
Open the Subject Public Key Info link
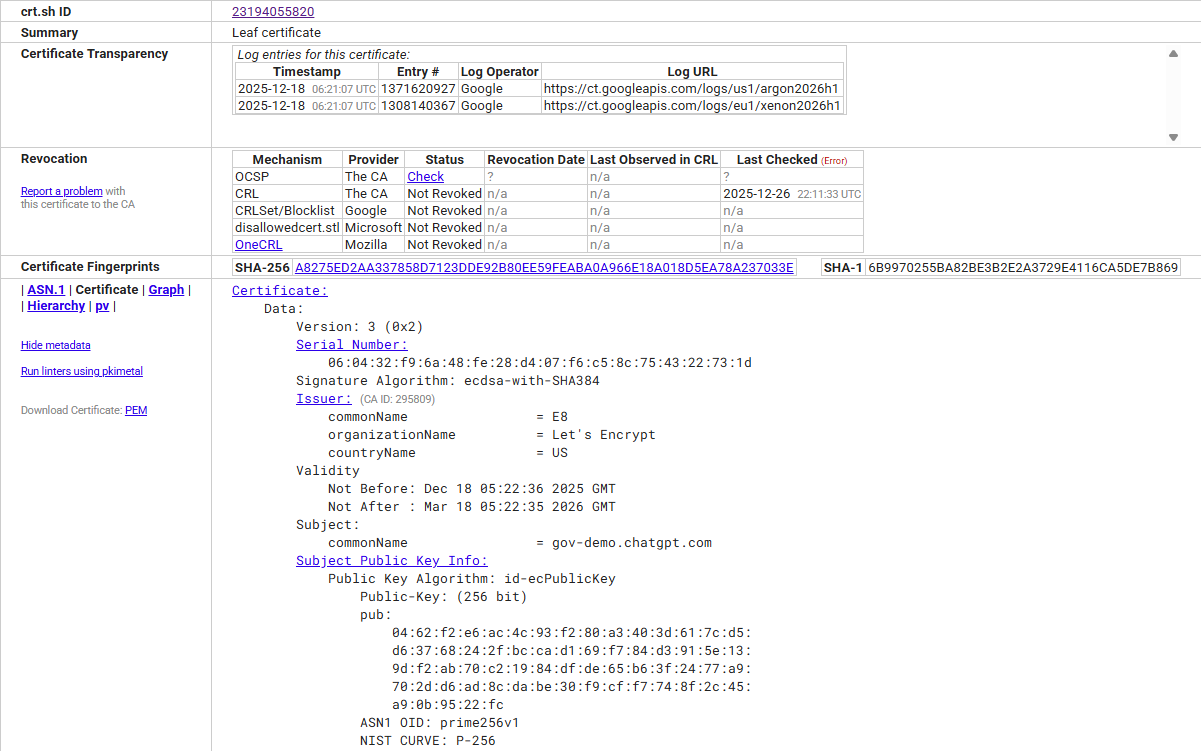(x=391, y=560)
